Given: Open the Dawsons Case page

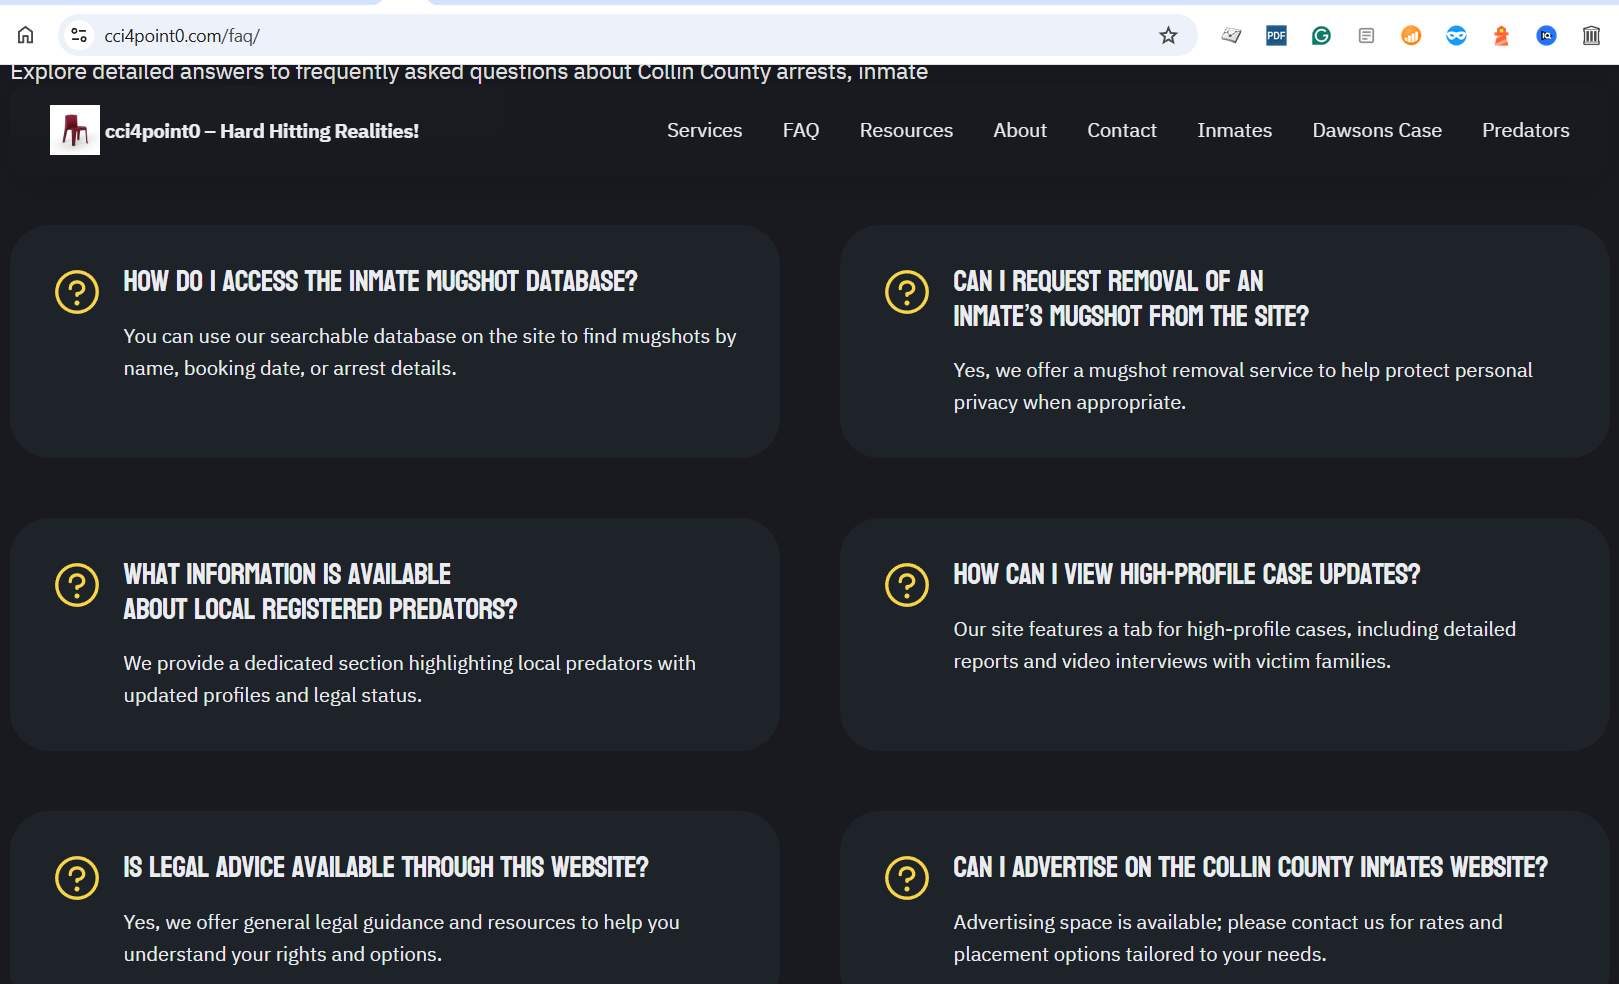Looking at the screenshot, I should tap(1377, 130).
